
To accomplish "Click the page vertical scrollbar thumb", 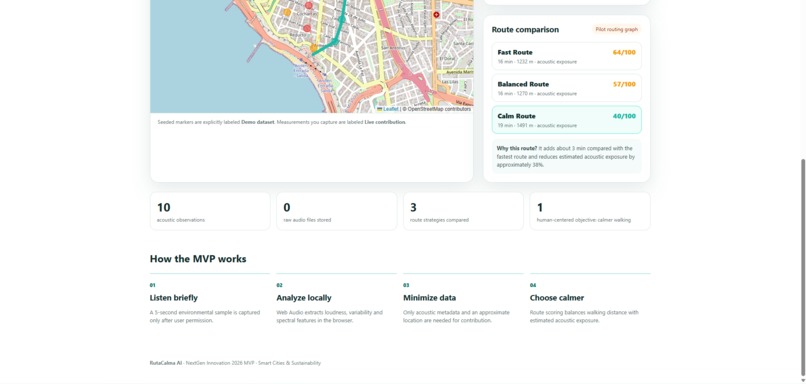I will pyautogui.click(x=803, y=267).
